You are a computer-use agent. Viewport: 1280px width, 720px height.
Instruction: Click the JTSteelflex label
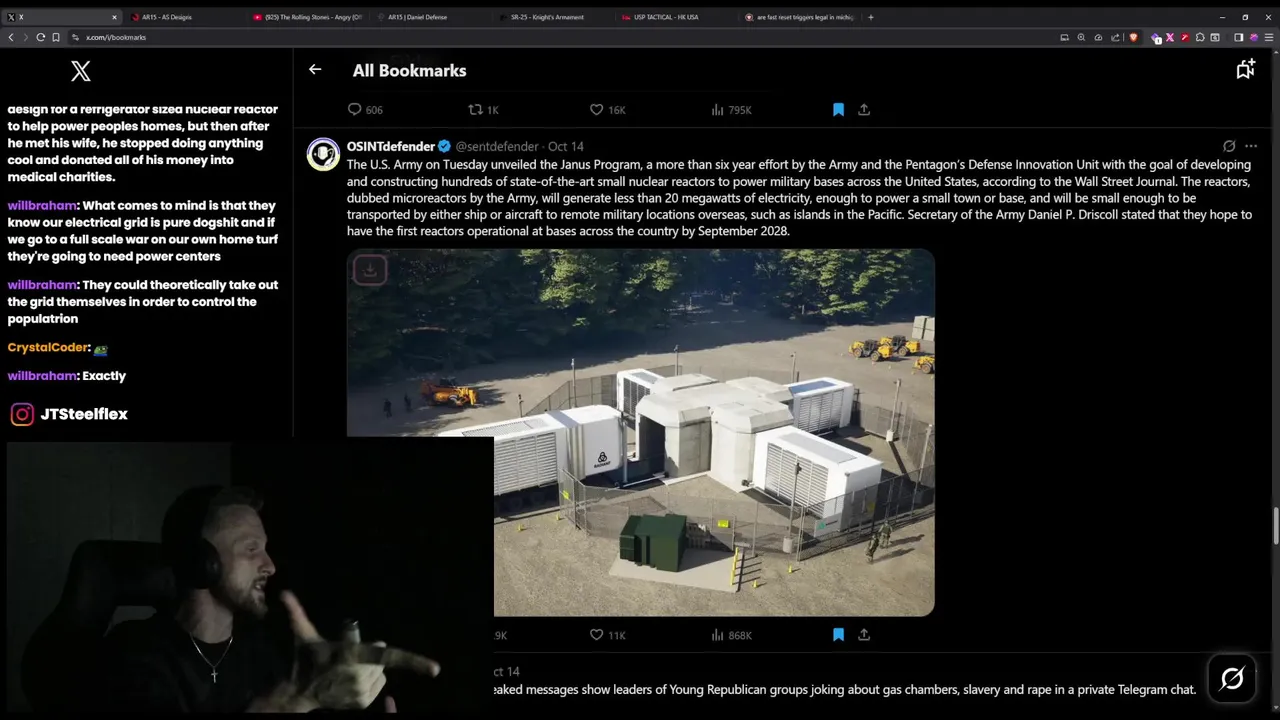(x=84, y=414)
